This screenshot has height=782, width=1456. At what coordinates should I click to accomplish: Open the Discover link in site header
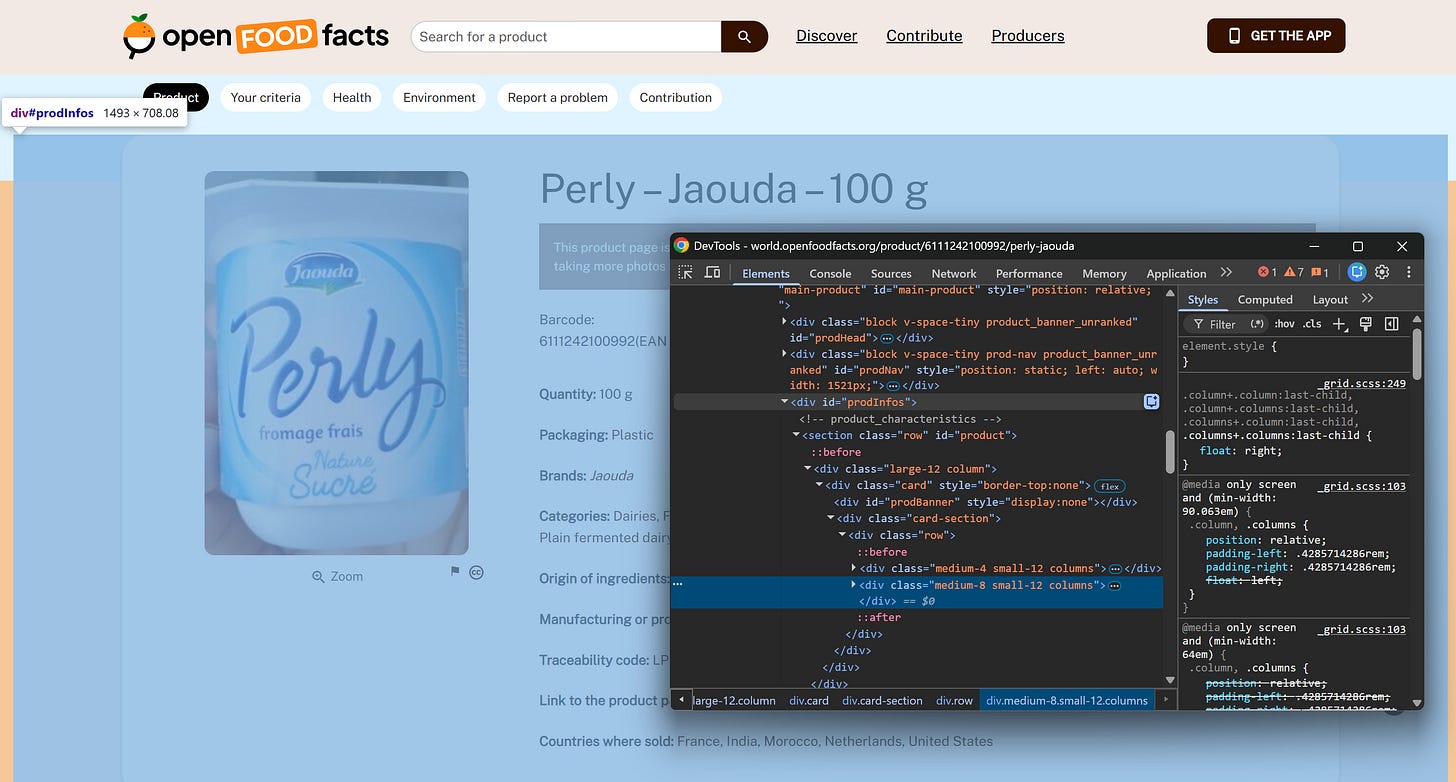click(x=827, y=36)
